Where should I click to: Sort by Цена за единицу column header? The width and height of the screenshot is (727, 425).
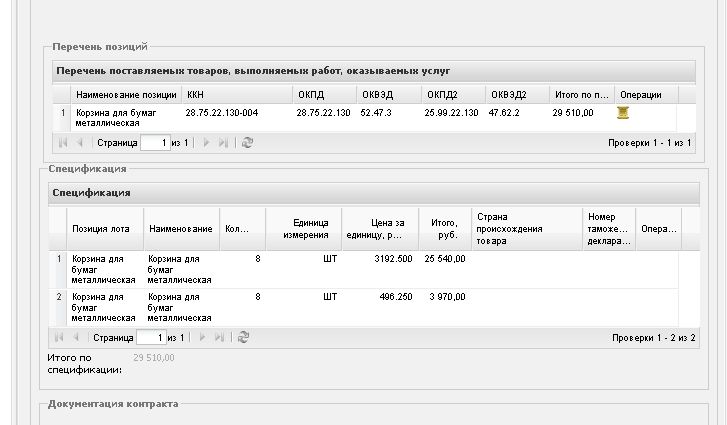click(380, 229)
